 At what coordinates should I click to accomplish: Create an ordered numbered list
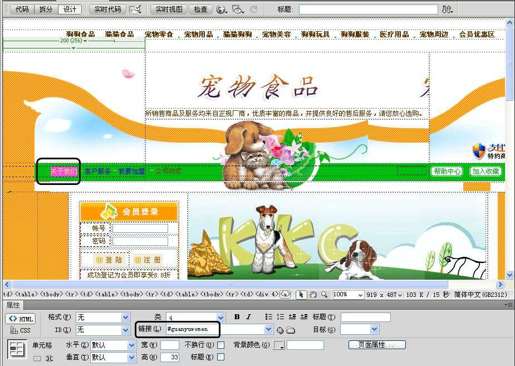(280, 317)
